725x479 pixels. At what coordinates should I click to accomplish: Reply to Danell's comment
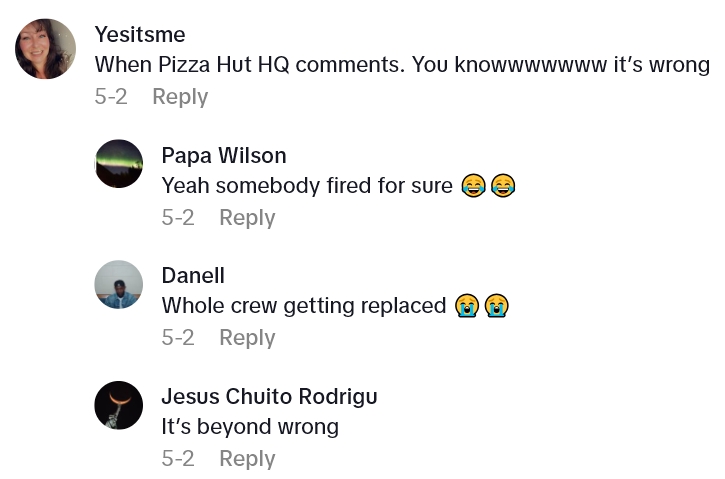coord(247,338)
